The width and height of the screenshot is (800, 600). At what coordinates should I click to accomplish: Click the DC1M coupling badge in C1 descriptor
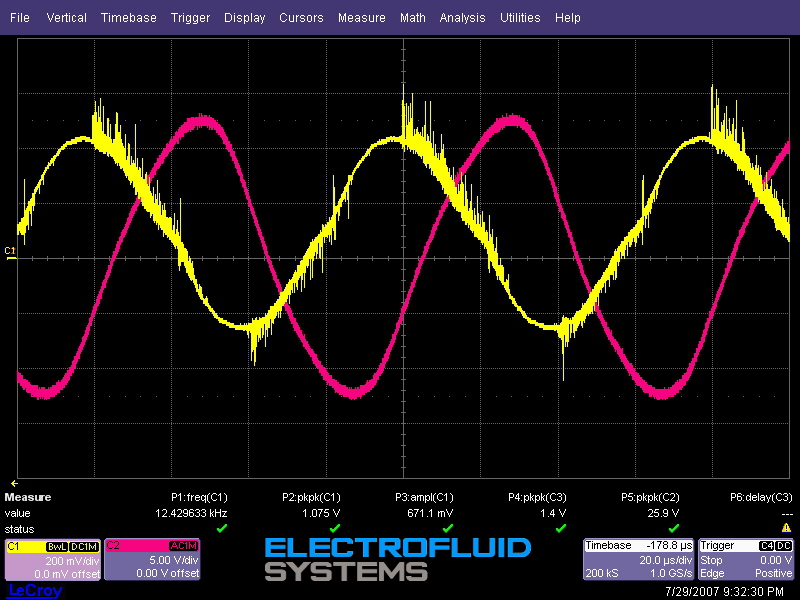(84, 546)
